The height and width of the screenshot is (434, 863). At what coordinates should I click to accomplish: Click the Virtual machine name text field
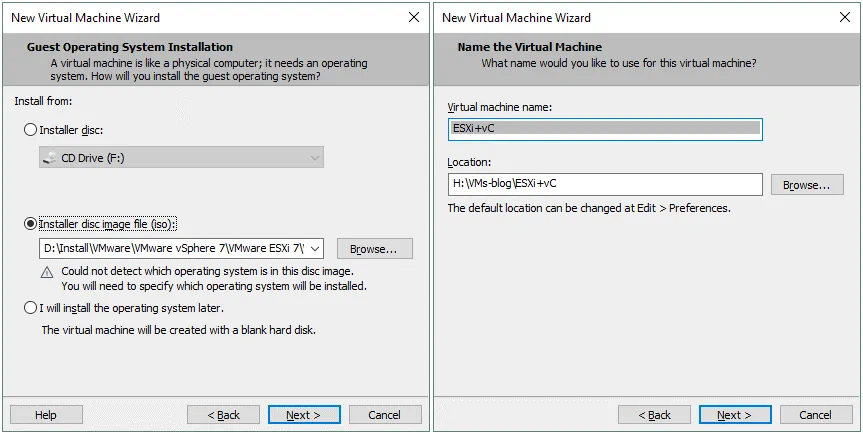tap(604, 129)
